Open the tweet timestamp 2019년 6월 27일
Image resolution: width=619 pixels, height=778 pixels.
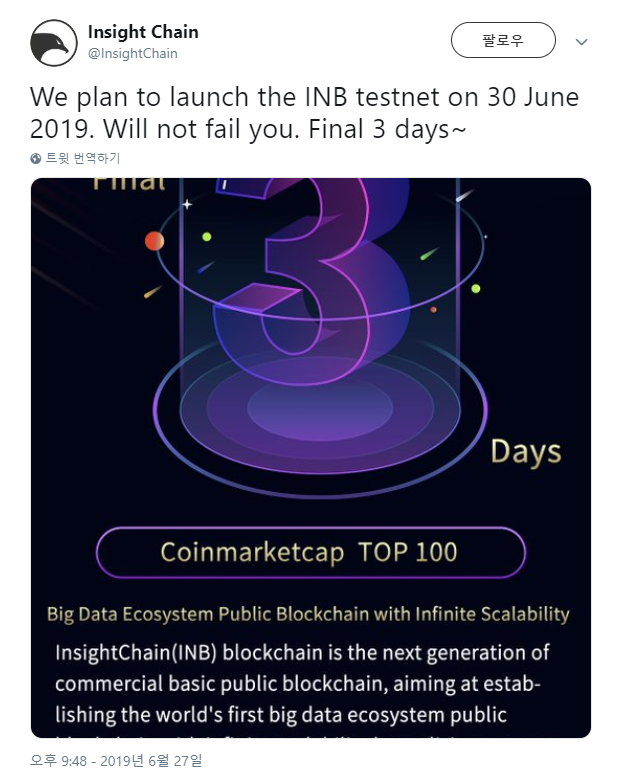pyautogui.click(x=116, y=761)
